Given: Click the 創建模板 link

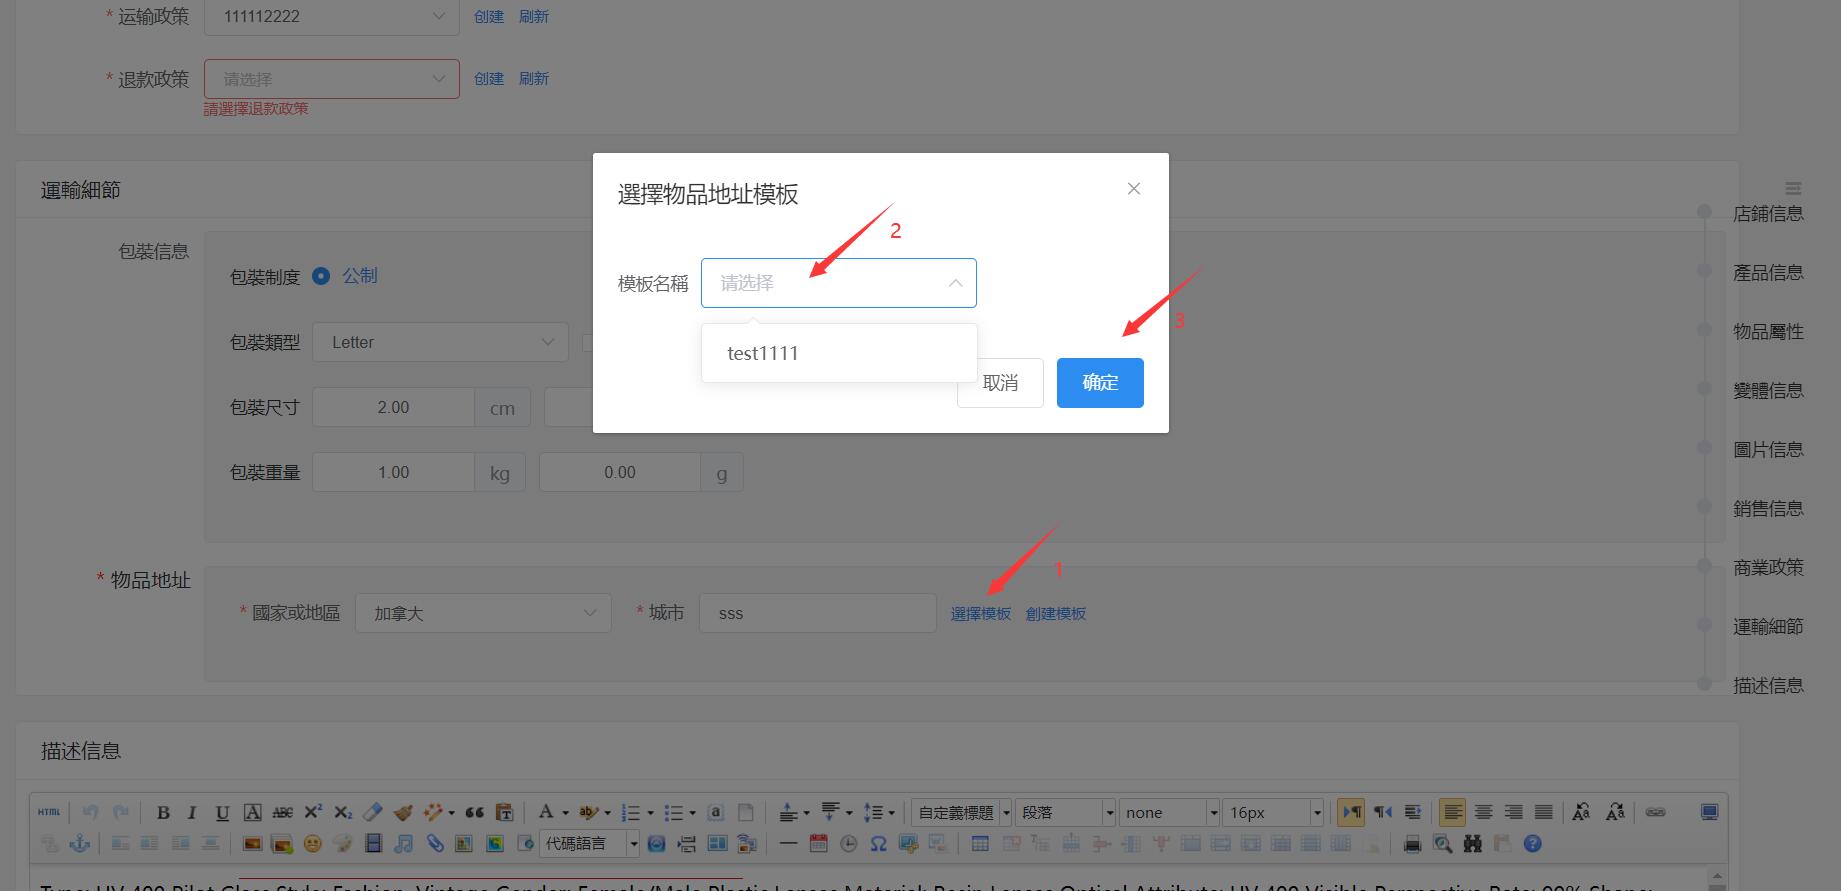Looking at the screenshot, I should pos(1055,614).
